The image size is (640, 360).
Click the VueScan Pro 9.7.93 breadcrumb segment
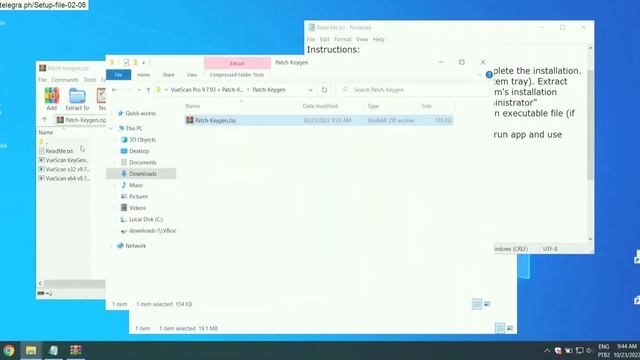pos(207,90)
